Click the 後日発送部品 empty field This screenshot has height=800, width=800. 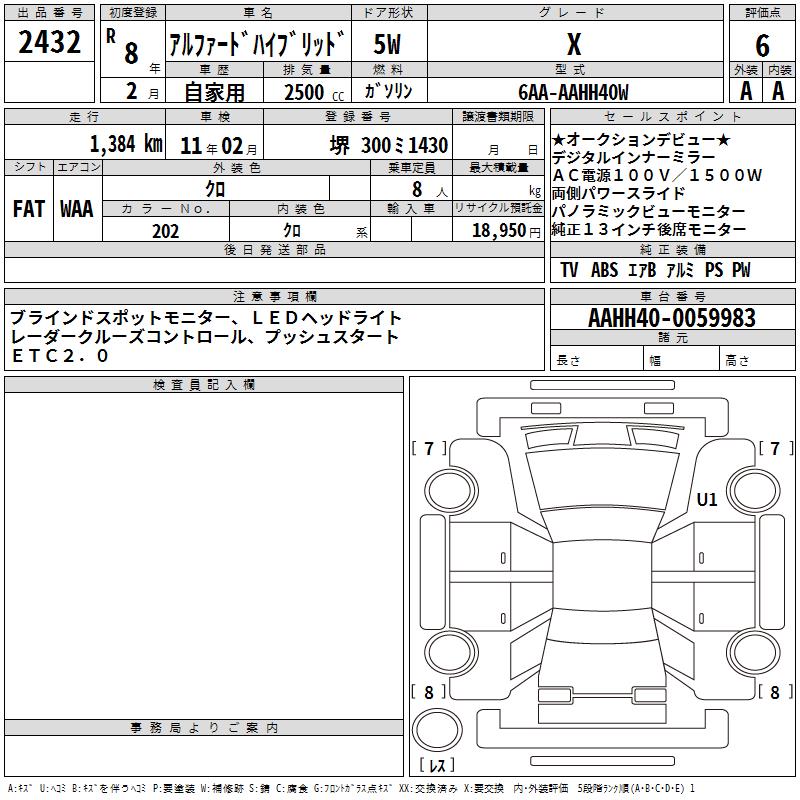click(274, 269)
